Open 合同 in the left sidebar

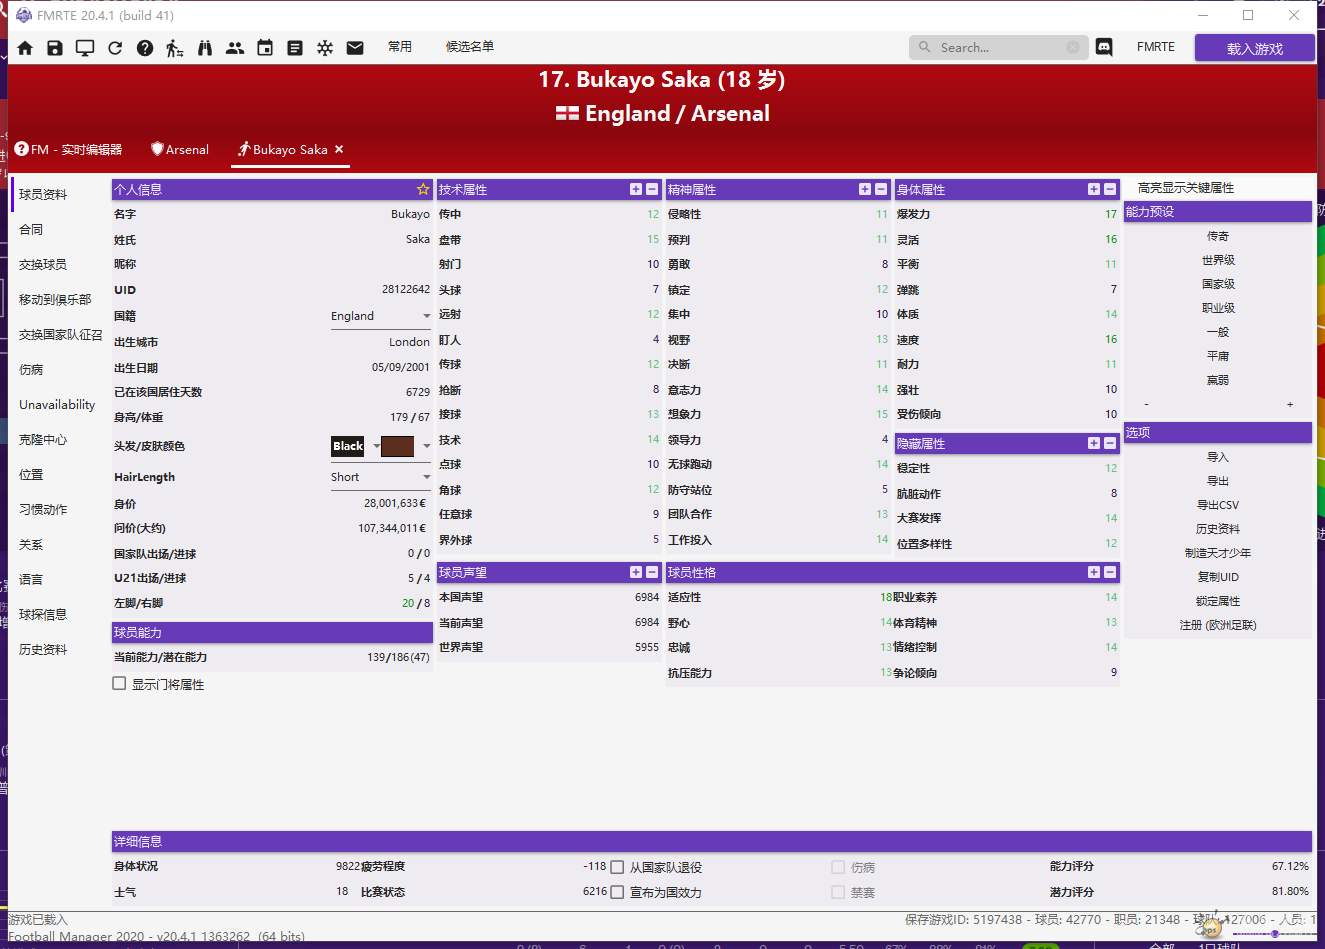[x=31, y=229]
